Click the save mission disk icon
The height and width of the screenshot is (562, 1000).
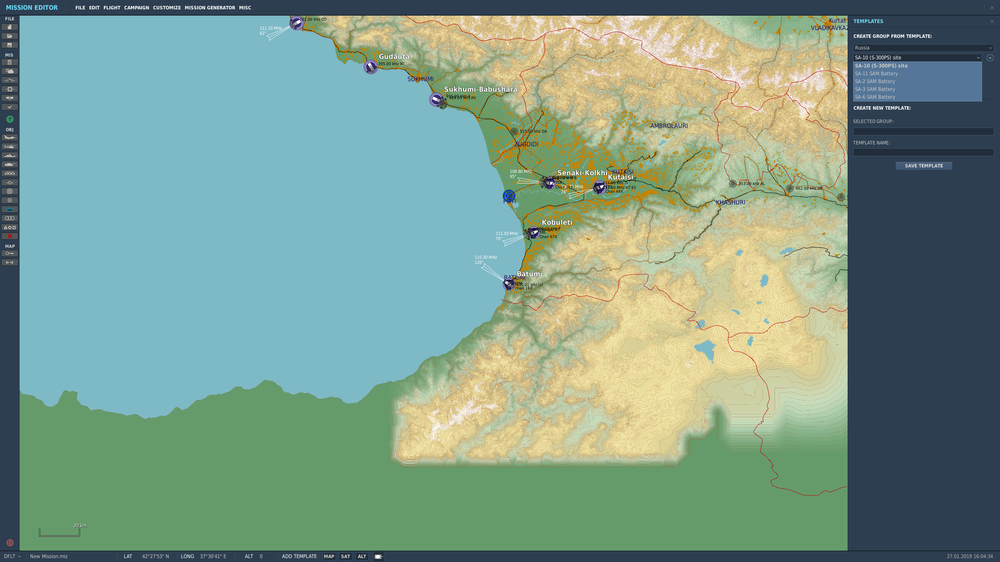(10, 45)
